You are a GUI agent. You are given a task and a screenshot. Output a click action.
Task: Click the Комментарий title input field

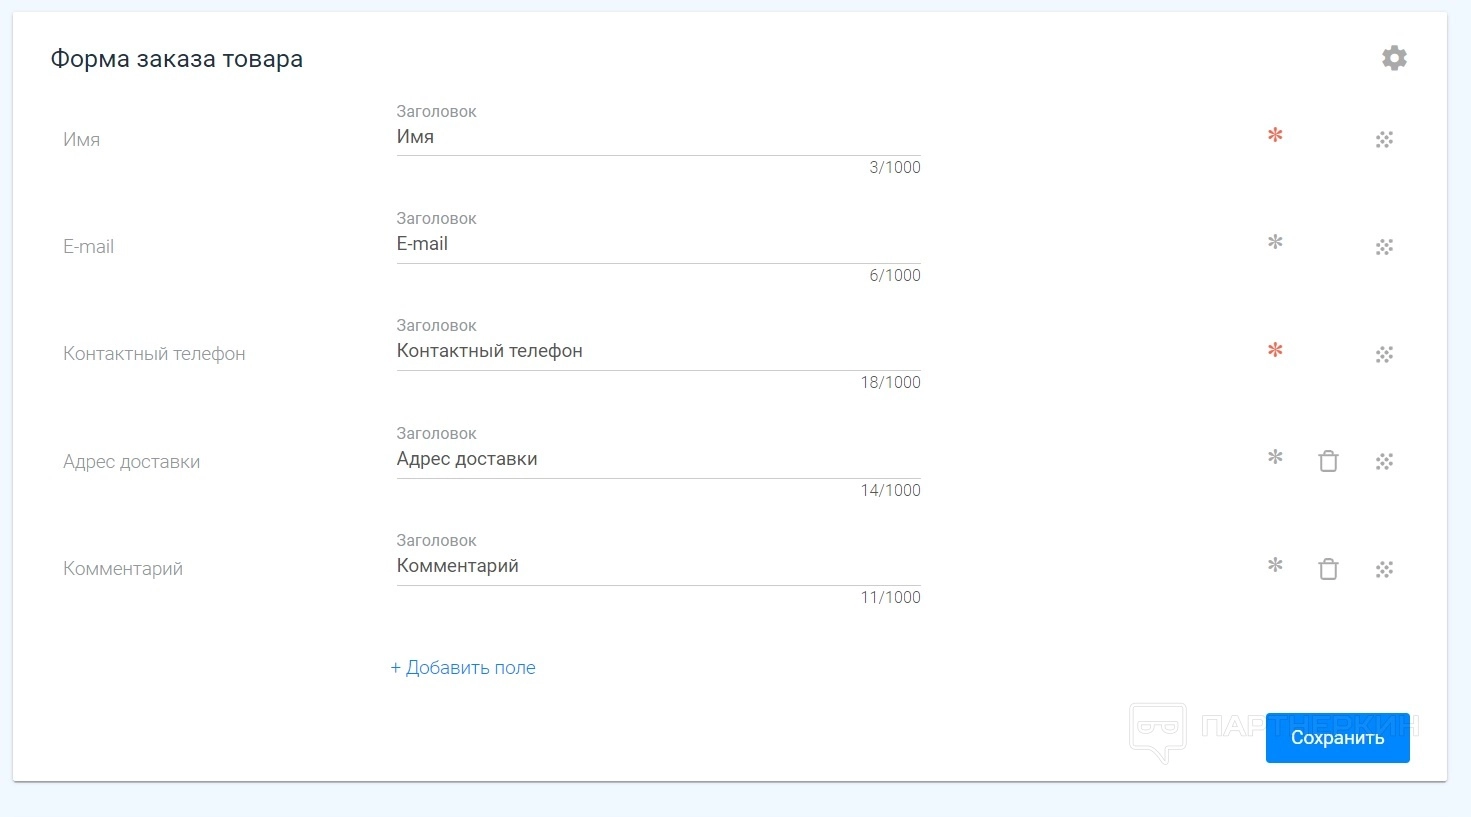point(658,567)
